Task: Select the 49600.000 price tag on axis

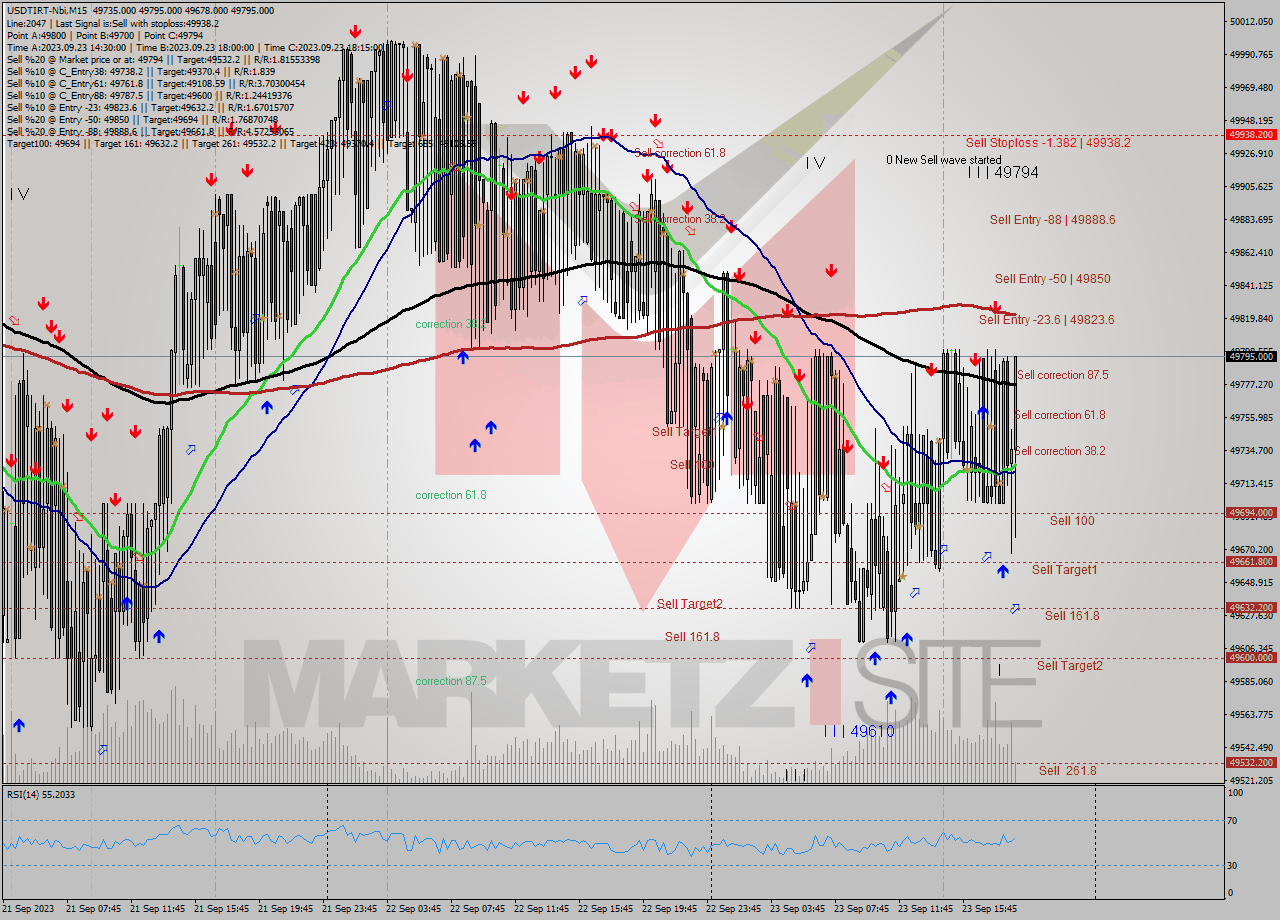Action: (x=1250, y=658)
